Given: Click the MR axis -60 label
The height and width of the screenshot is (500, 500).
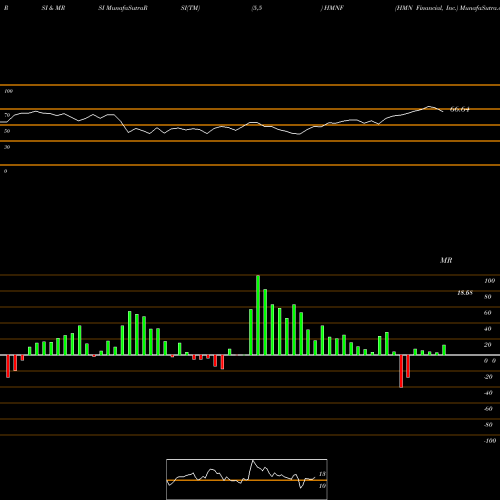Looking at the screenshot, I should point(488,409).
